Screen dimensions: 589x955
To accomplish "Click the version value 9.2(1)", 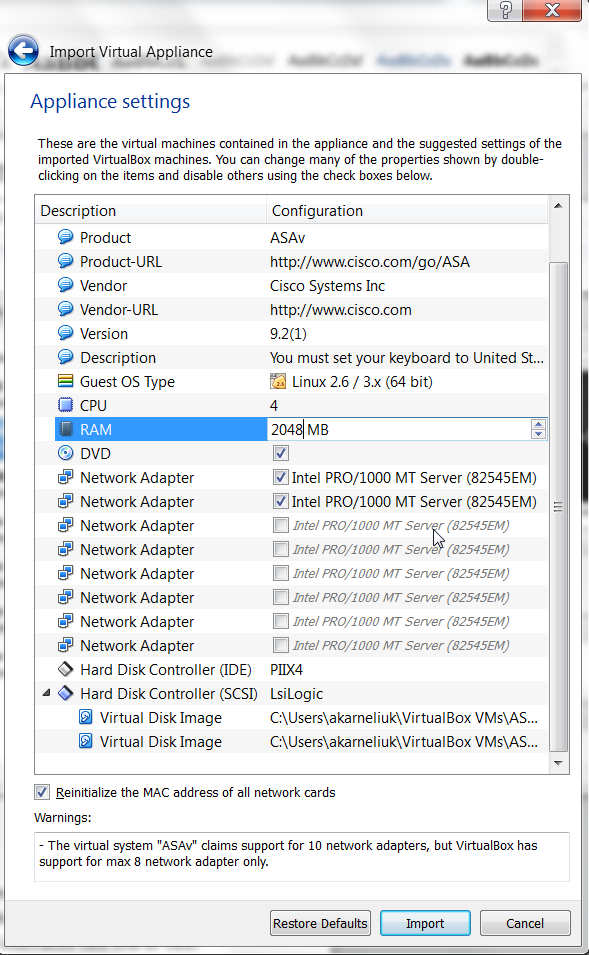I will pos(288,334).
